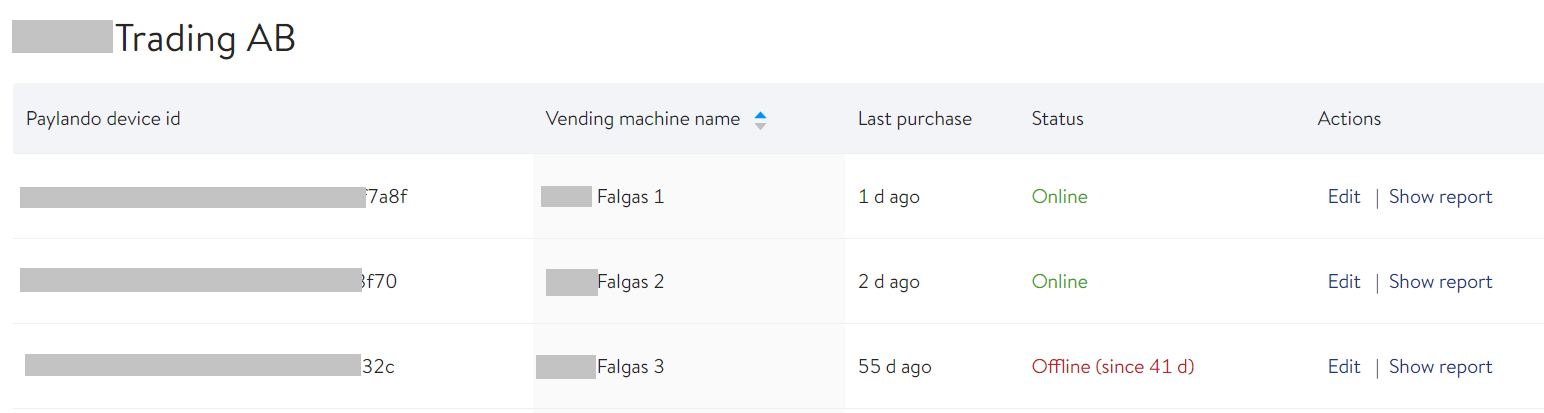Show report for Falgas 1

1440,197
